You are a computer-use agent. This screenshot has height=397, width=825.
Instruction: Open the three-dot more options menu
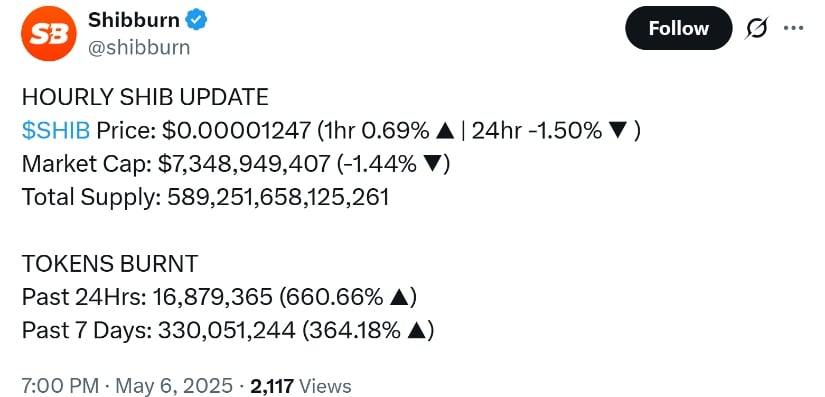pos(793,28)
